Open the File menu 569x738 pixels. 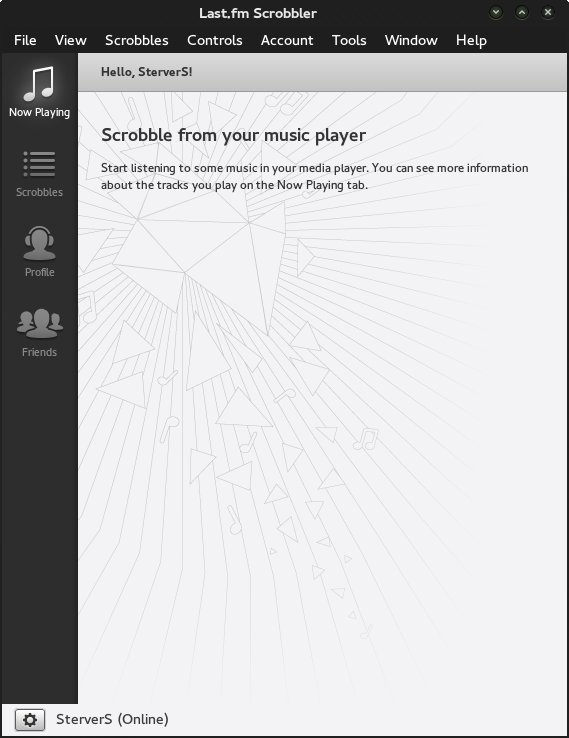pos(25,40)
